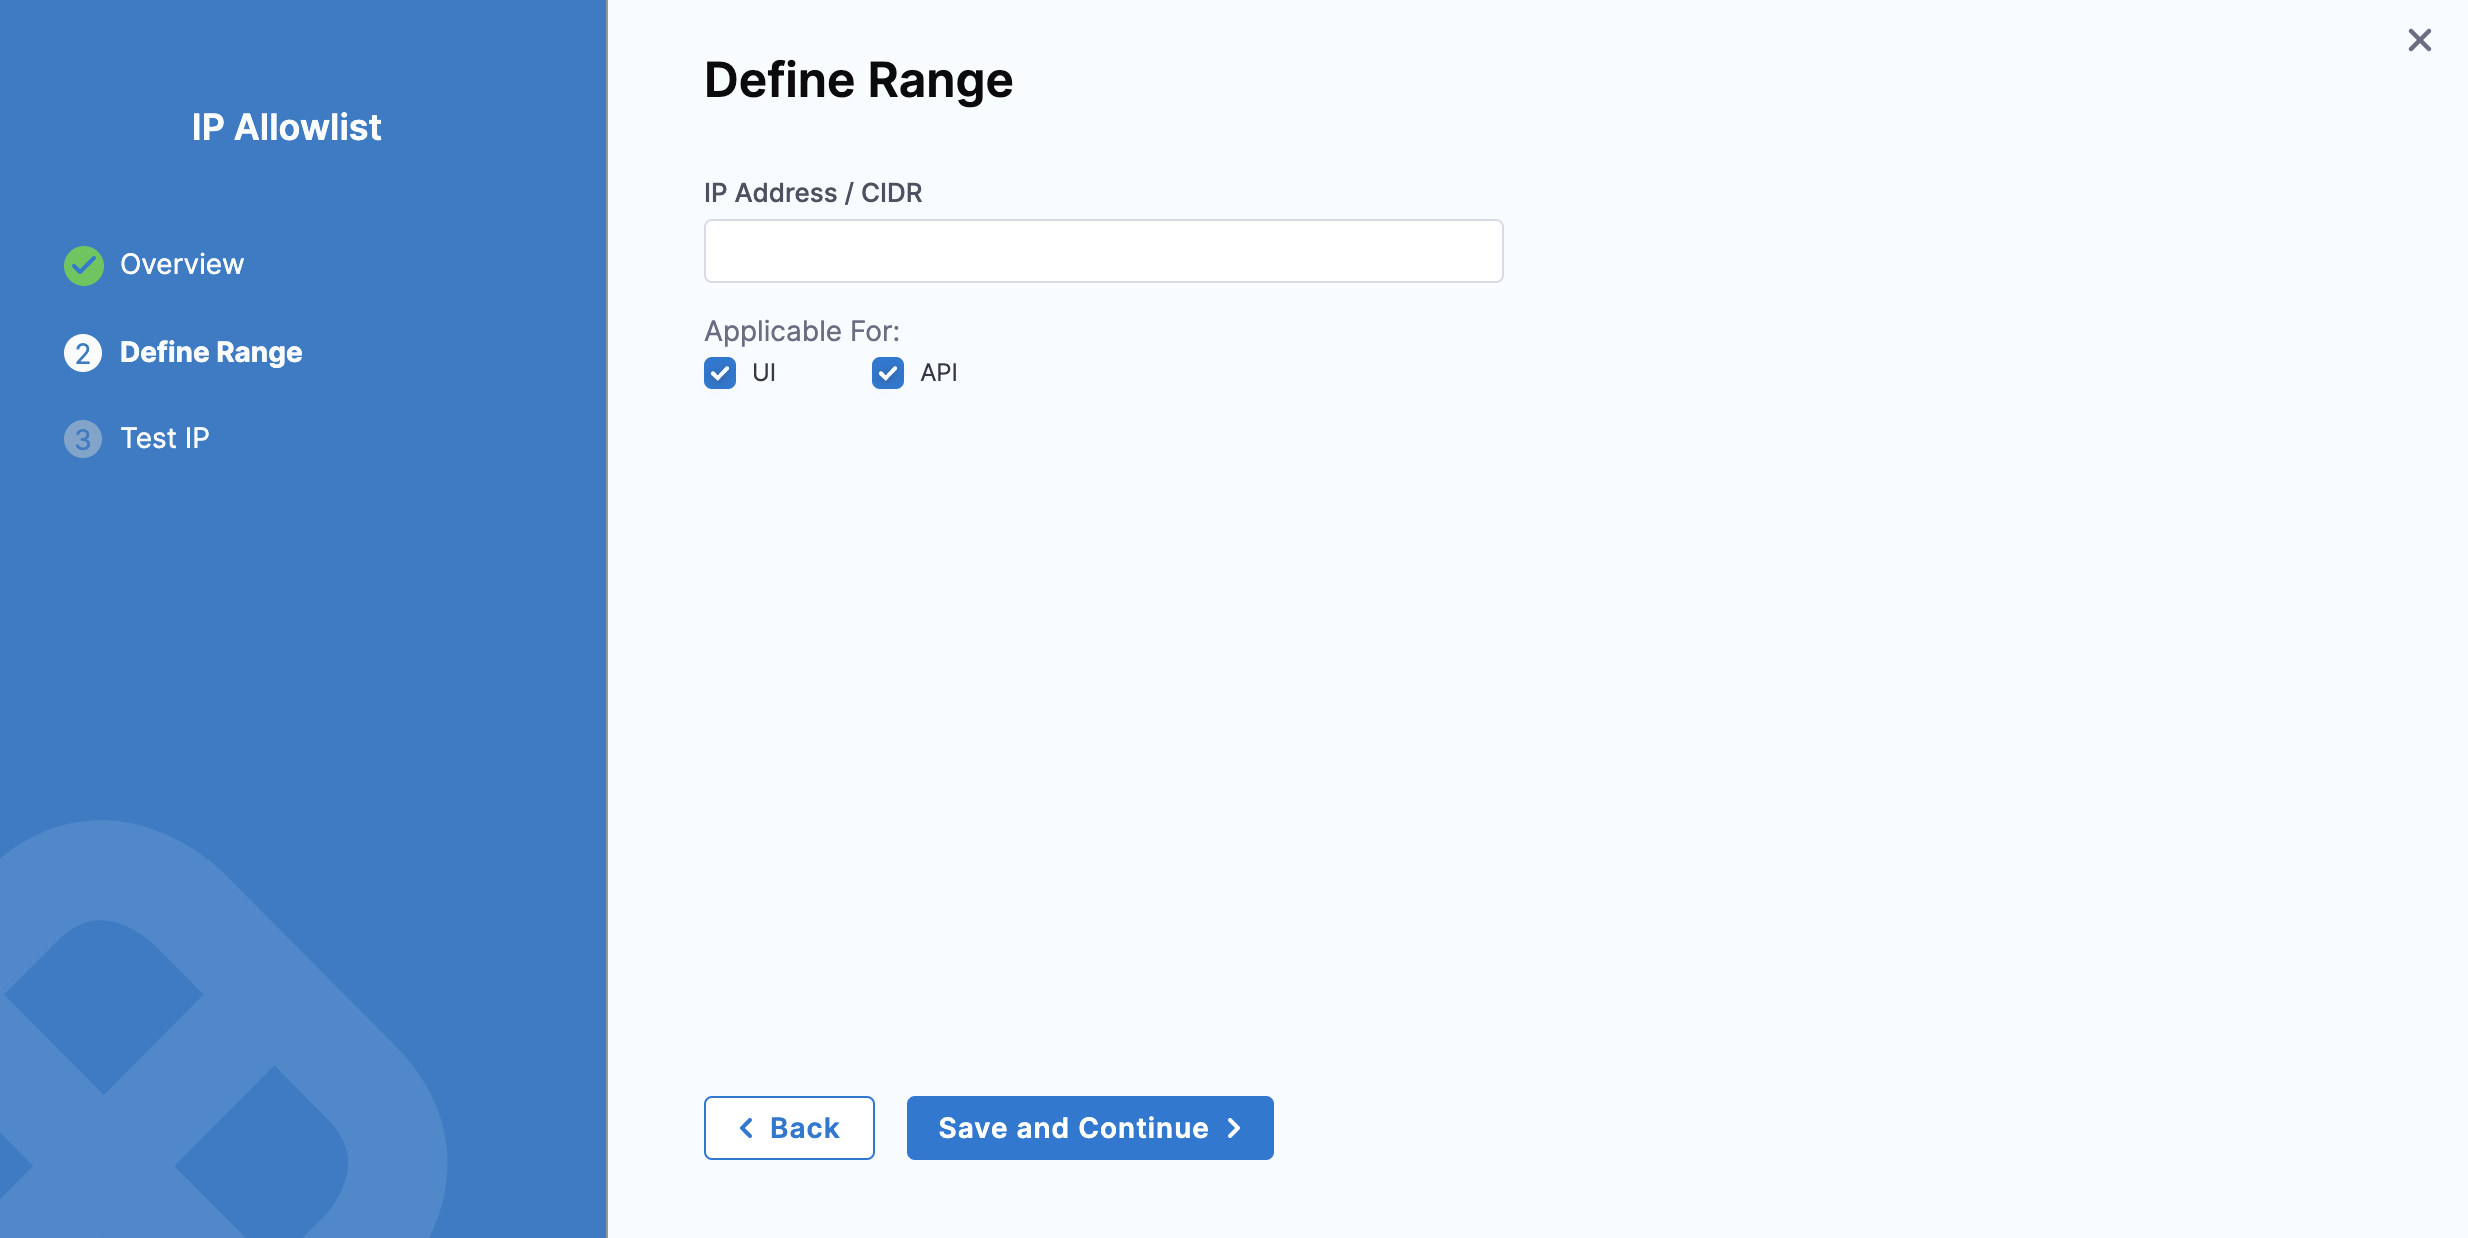Click the Applicable For label
This screenshot has width=2468, height=1238.
802,331
